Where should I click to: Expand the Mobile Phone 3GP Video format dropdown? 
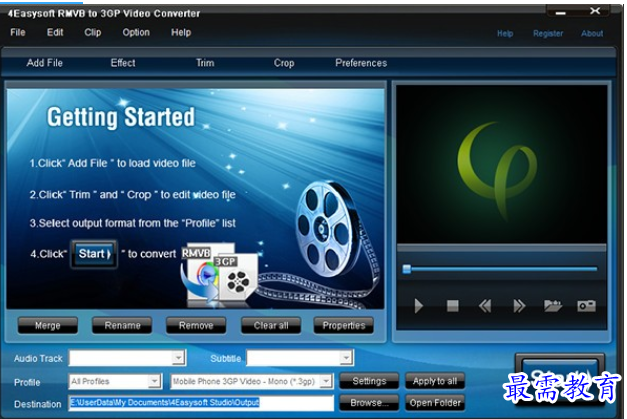(x=326, y=381)
